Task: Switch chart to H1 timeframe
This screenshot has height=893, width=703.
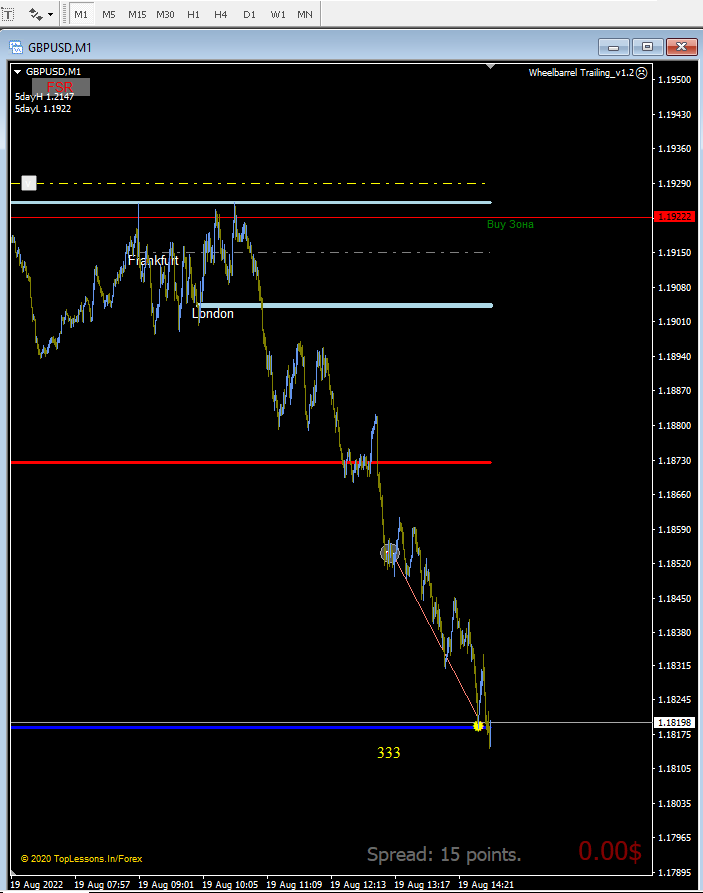Action: [193, 14]
